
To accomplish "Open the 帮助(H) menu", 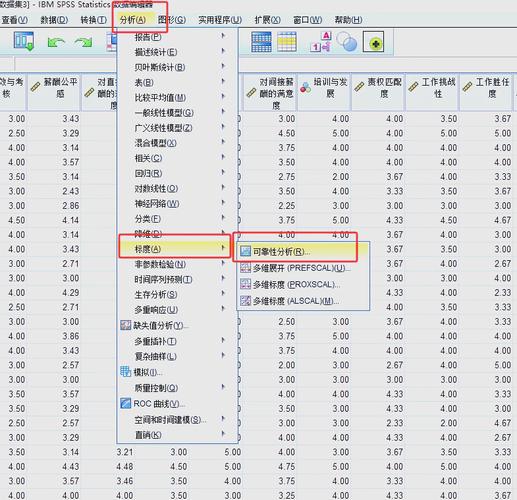I will point(348,20).
